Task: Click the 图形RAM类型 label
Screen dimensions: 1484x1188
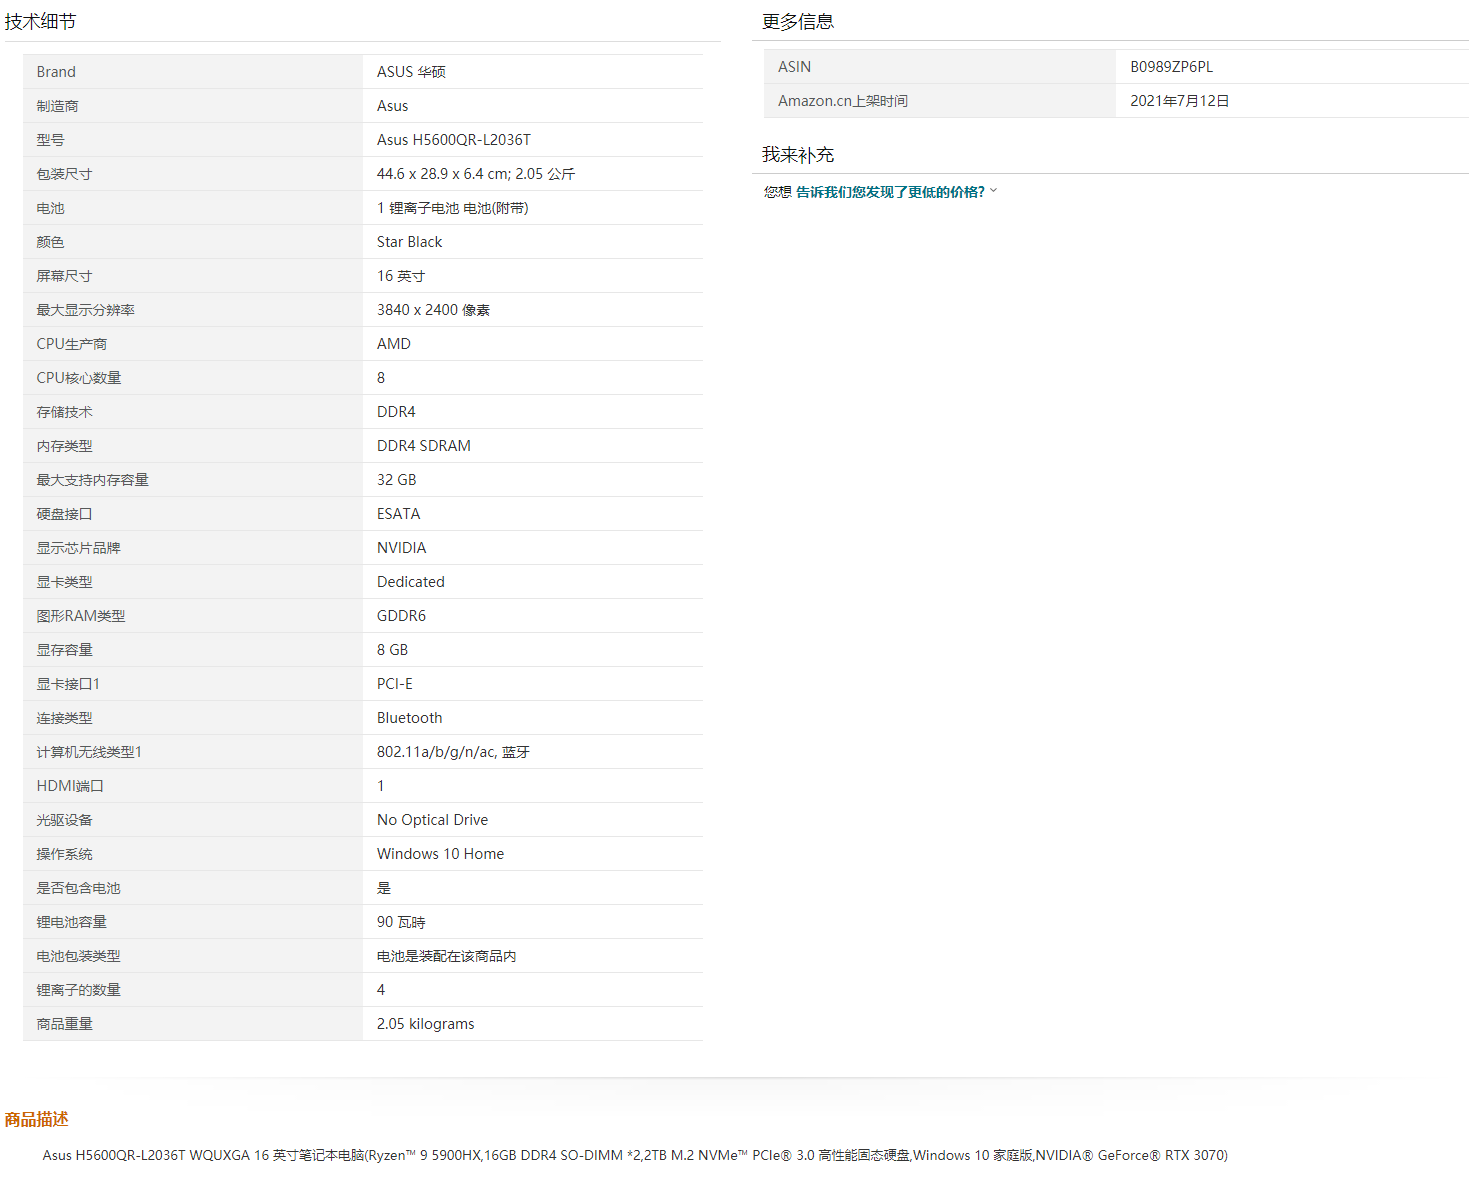Action: tap(81, 616)
